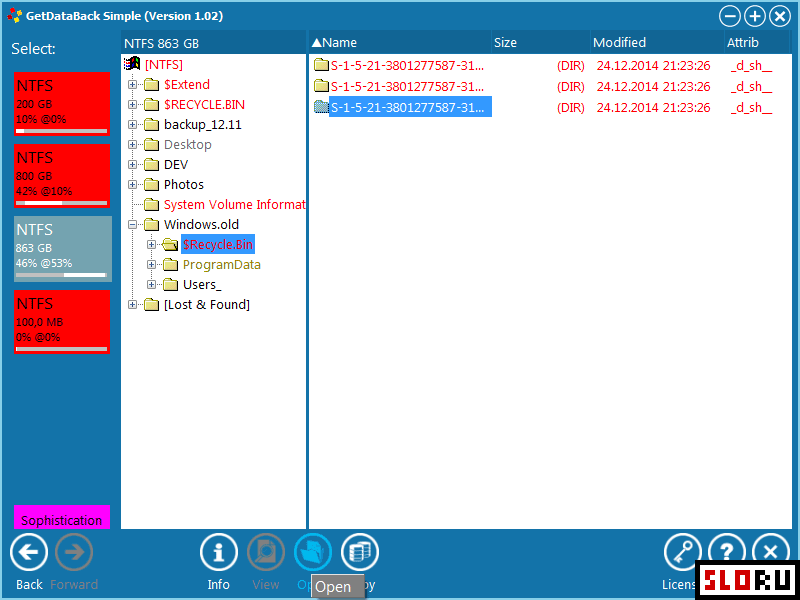Maximize the window with the plus button
The height and width of the screenshot is (600, 800).
pos(755,16)
